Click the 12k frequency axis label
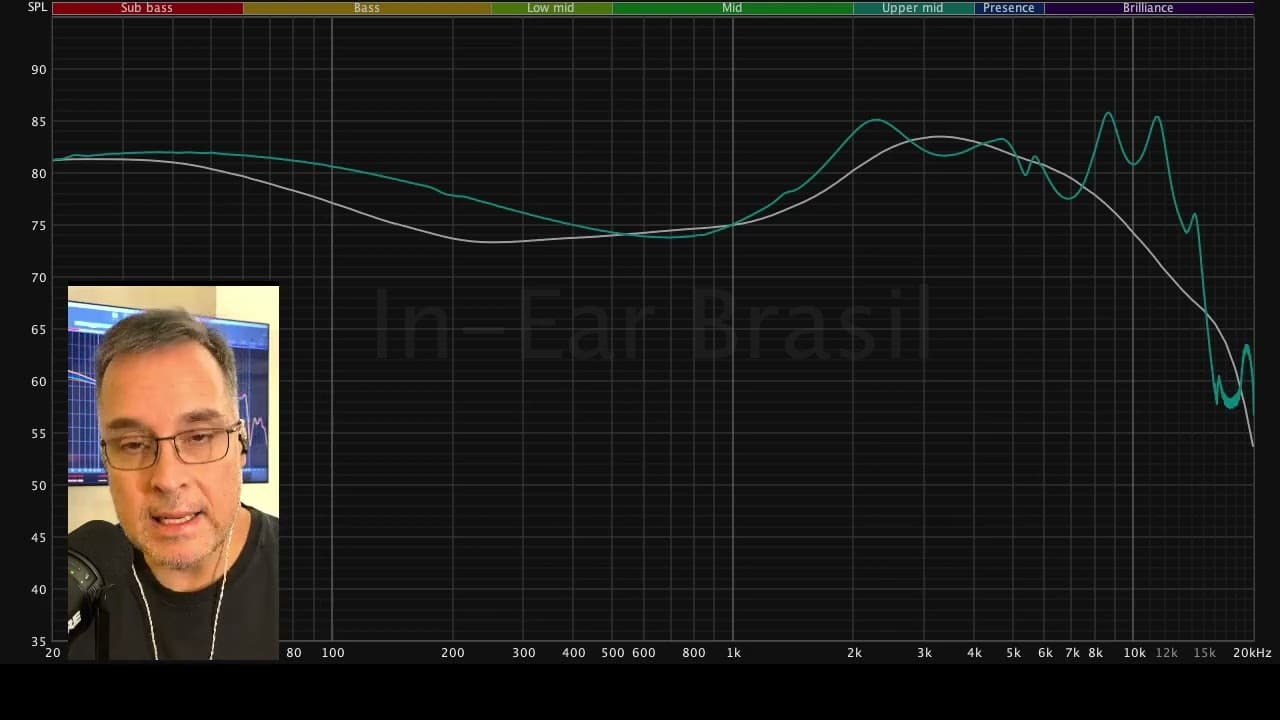 click(1167, 653)
